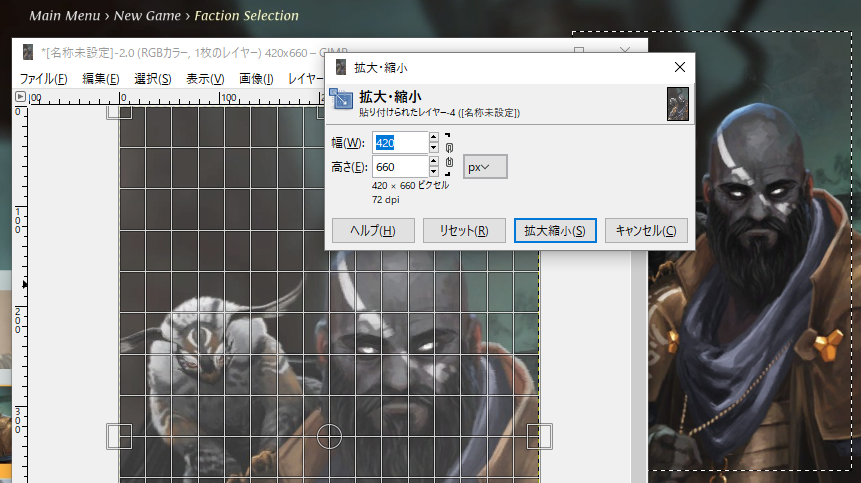Click Faction Selection breadcrumb text
Image resolution: width=861 pixels, height=483 pixels.
(x=247, y=15)
